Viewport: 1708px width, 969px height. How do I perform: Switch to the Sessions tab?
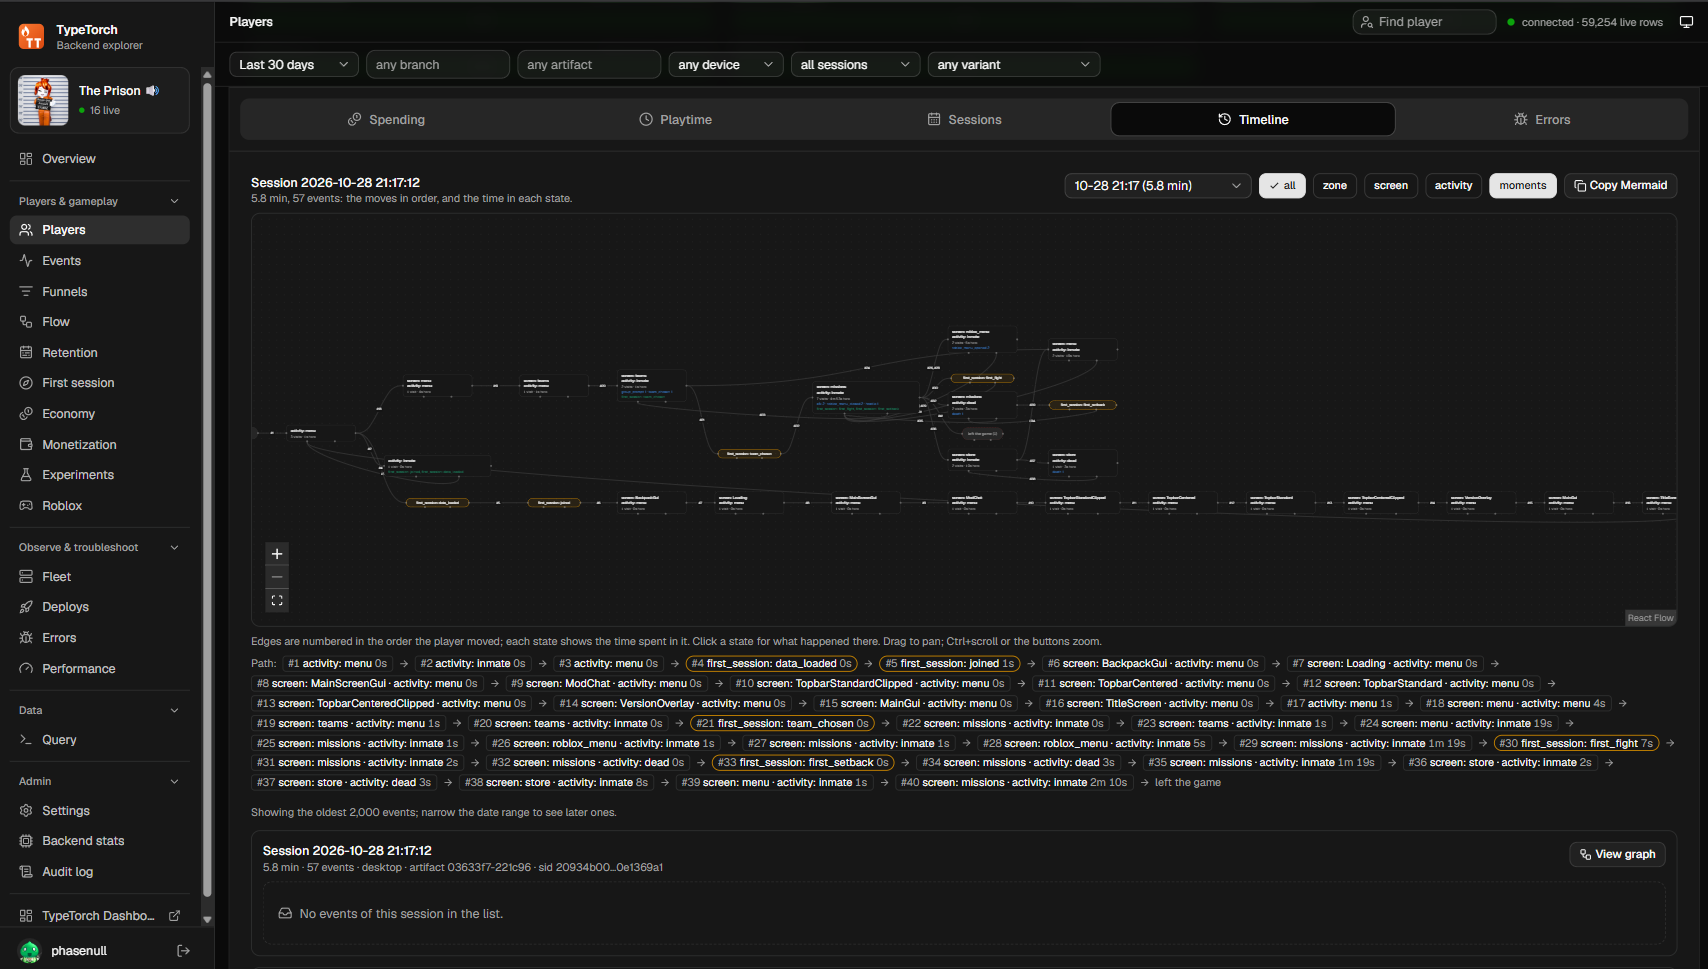(x=964, y=120)
